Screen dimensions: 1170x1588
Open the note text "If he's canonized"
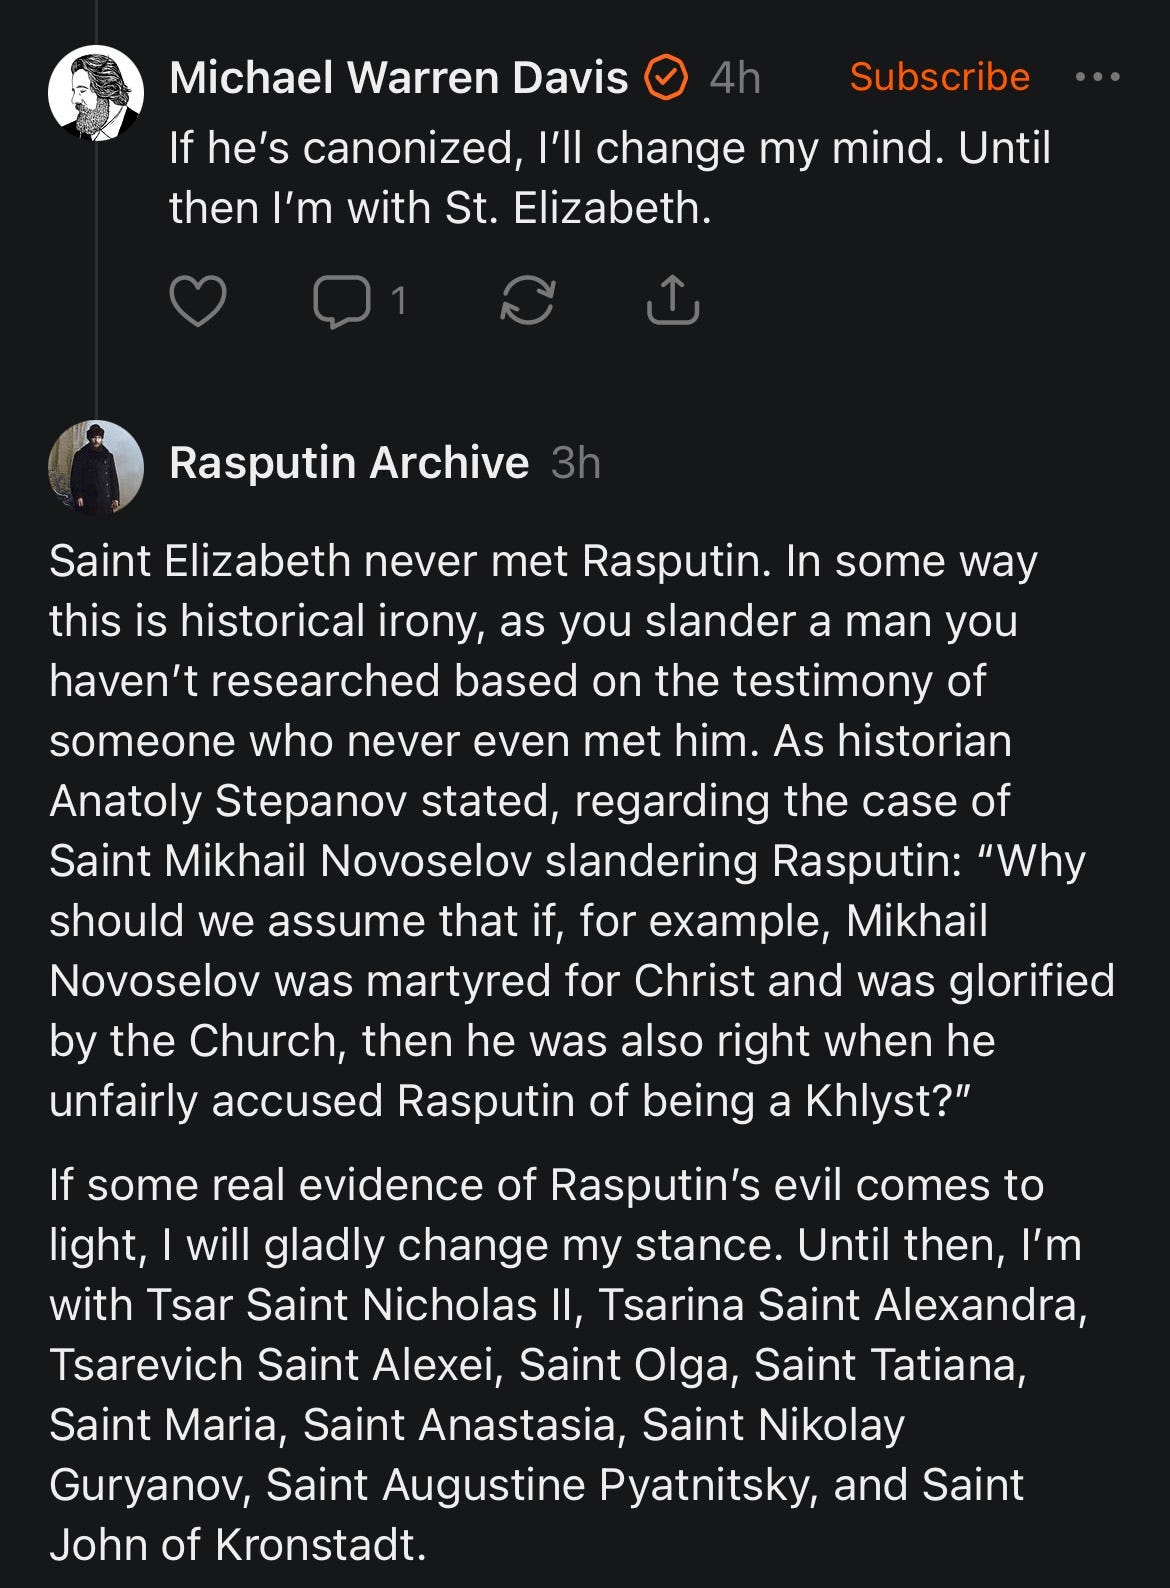click(608, 178)
